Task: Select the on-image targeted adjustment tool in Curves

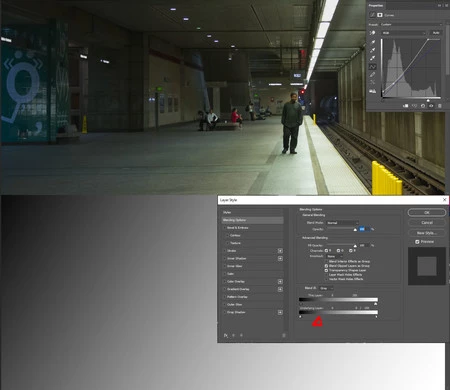Action: coord(372,33)
